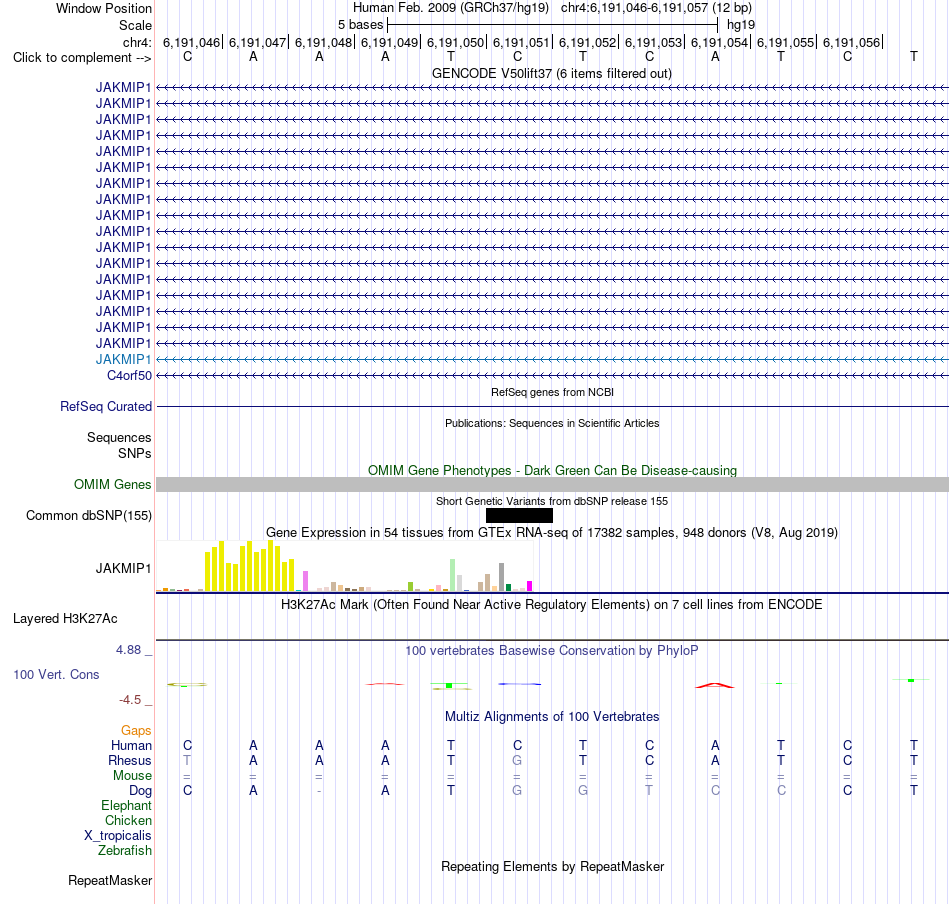Click 'Short Genetic Variants from dbSNP' title
The image size is (950, 904).
(552, 502)
